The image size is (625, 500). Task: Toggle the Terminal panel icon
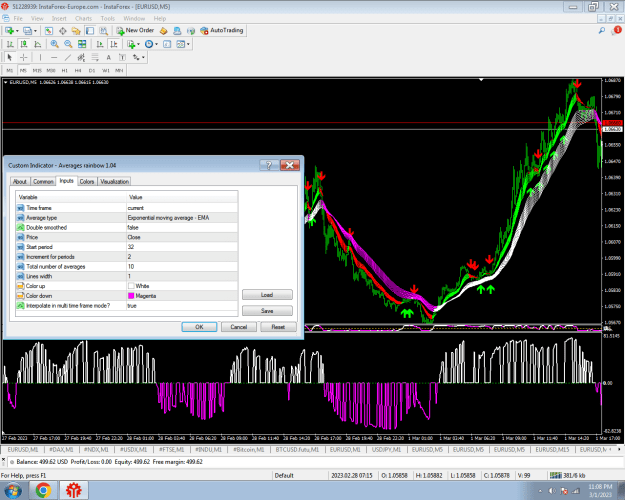click(90, 31)
